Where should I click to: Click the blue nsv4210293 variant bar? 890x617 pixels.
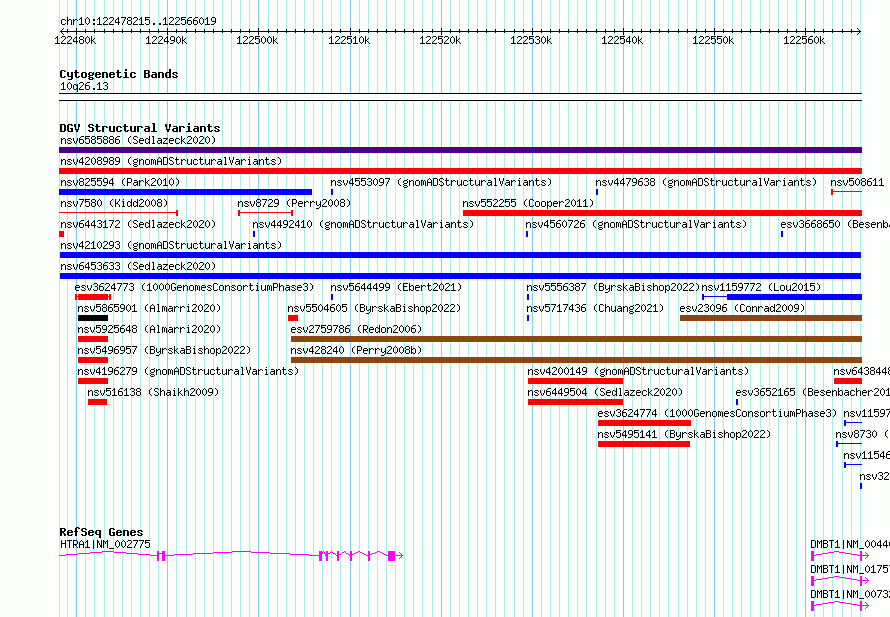tap(460, 255)
